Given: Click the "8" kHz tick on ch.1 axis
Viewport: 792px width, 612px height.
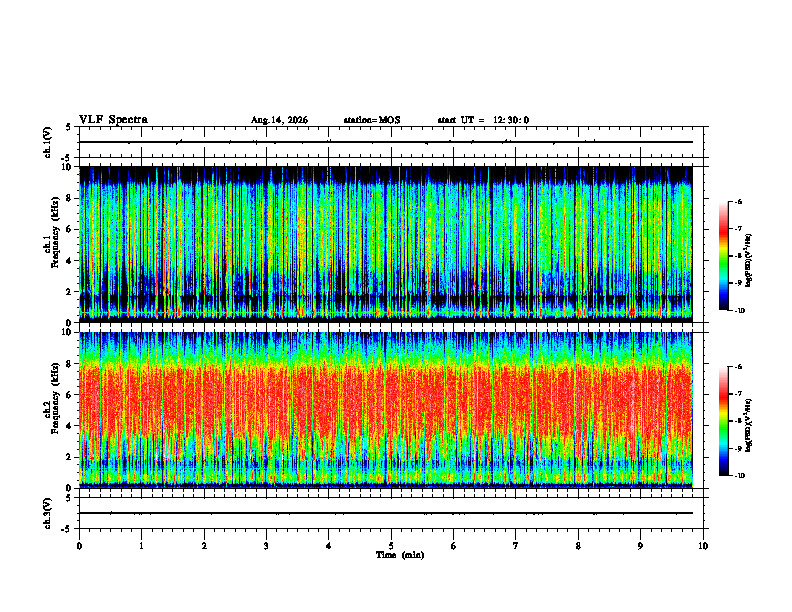Looking at the screenshot, I should 70,198.
